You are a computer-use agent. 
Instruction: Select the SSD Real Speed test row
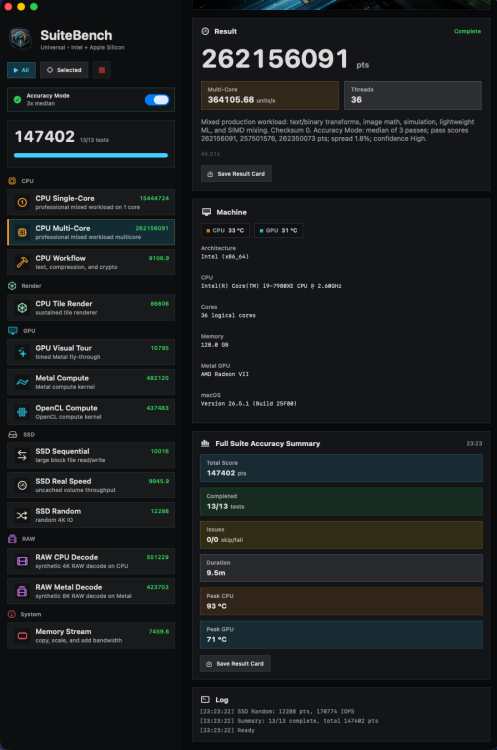[x=91, y=485]
